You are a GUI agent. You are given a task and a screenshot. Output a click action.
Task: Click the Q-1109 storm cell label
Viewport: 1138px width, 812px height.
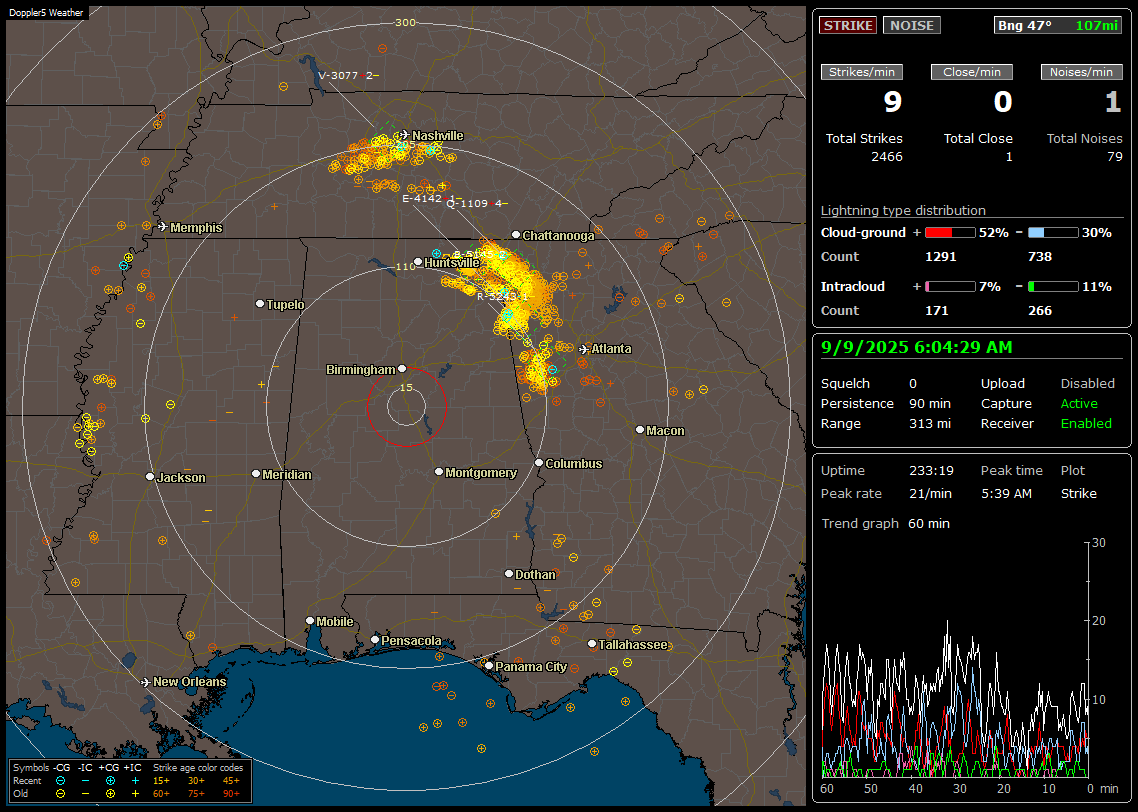coord(476,204)
